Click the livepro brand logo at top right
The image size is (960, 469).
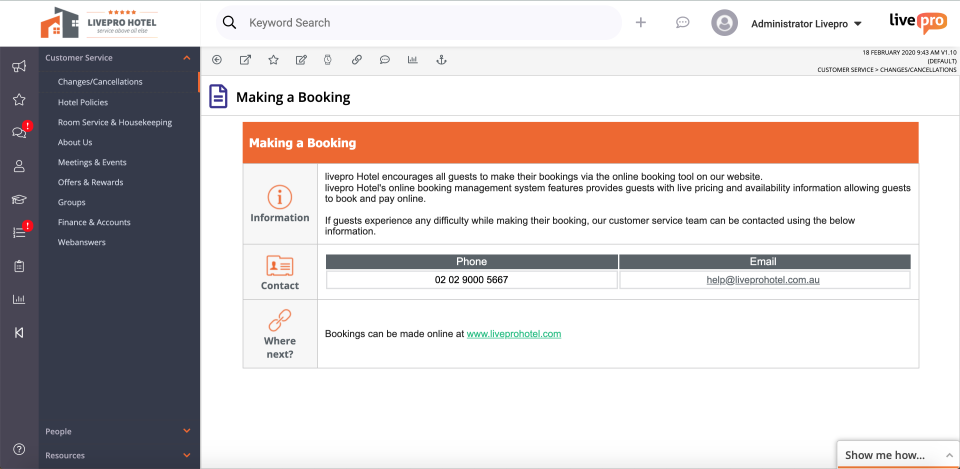click(918, 22)
